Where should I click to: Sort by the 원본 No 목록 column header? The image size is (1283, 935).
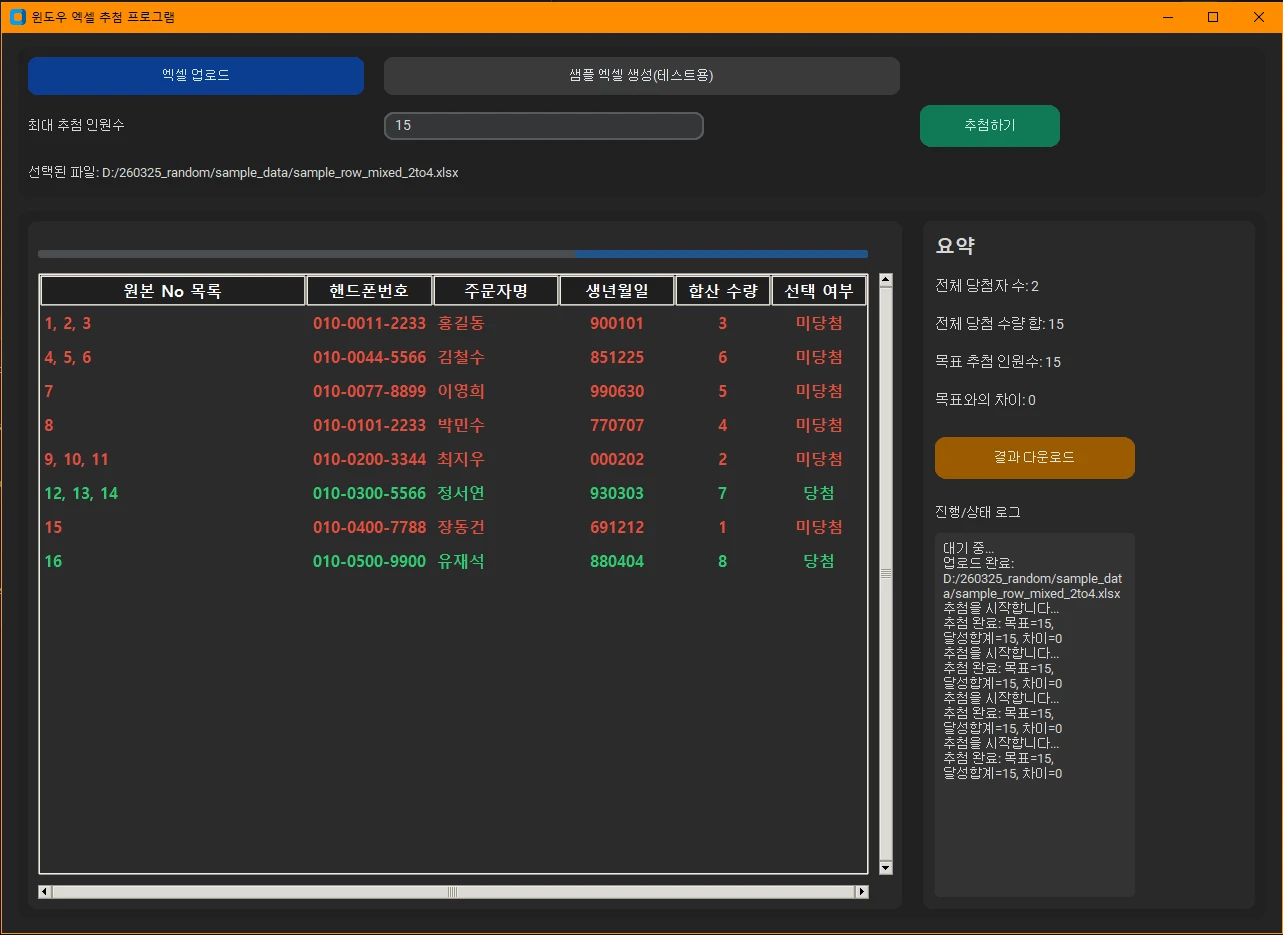(x=173, y=291)
